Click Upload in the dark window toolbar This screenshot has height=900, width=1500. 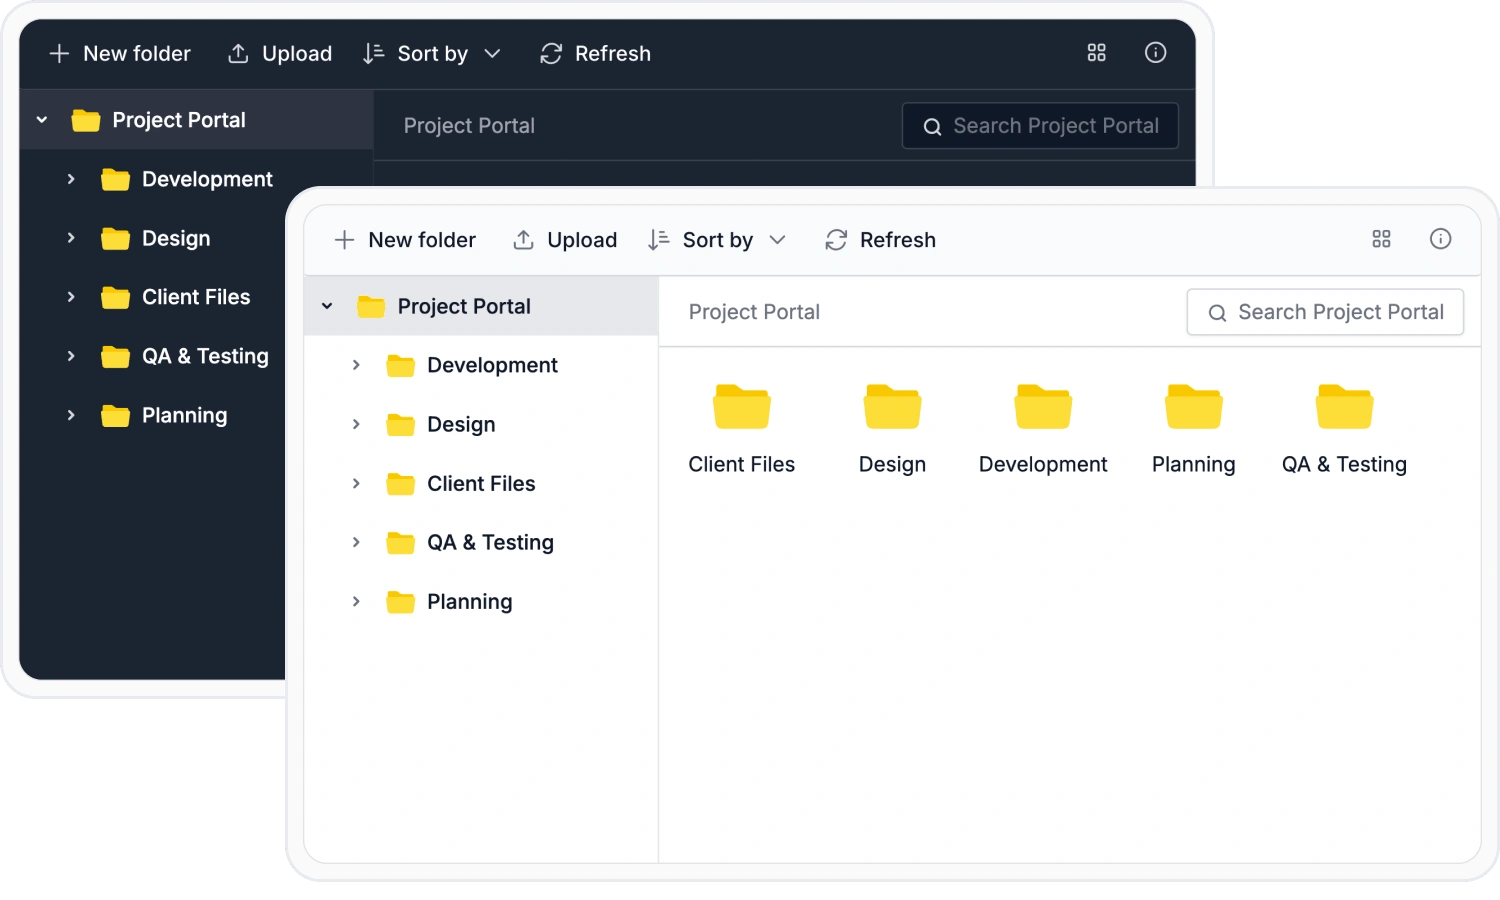click(x=280, y=54)
